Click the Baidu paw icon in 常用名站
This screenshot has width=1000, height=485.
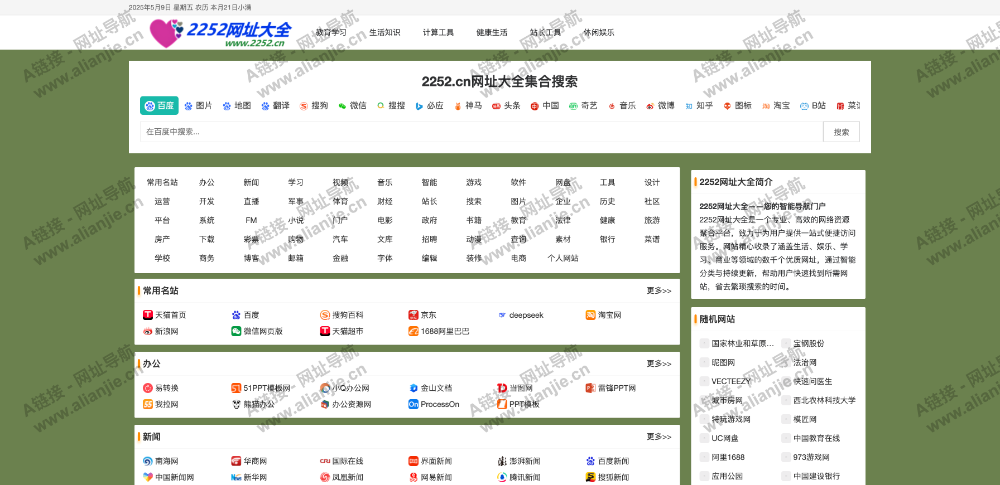[x=236, y=315]
